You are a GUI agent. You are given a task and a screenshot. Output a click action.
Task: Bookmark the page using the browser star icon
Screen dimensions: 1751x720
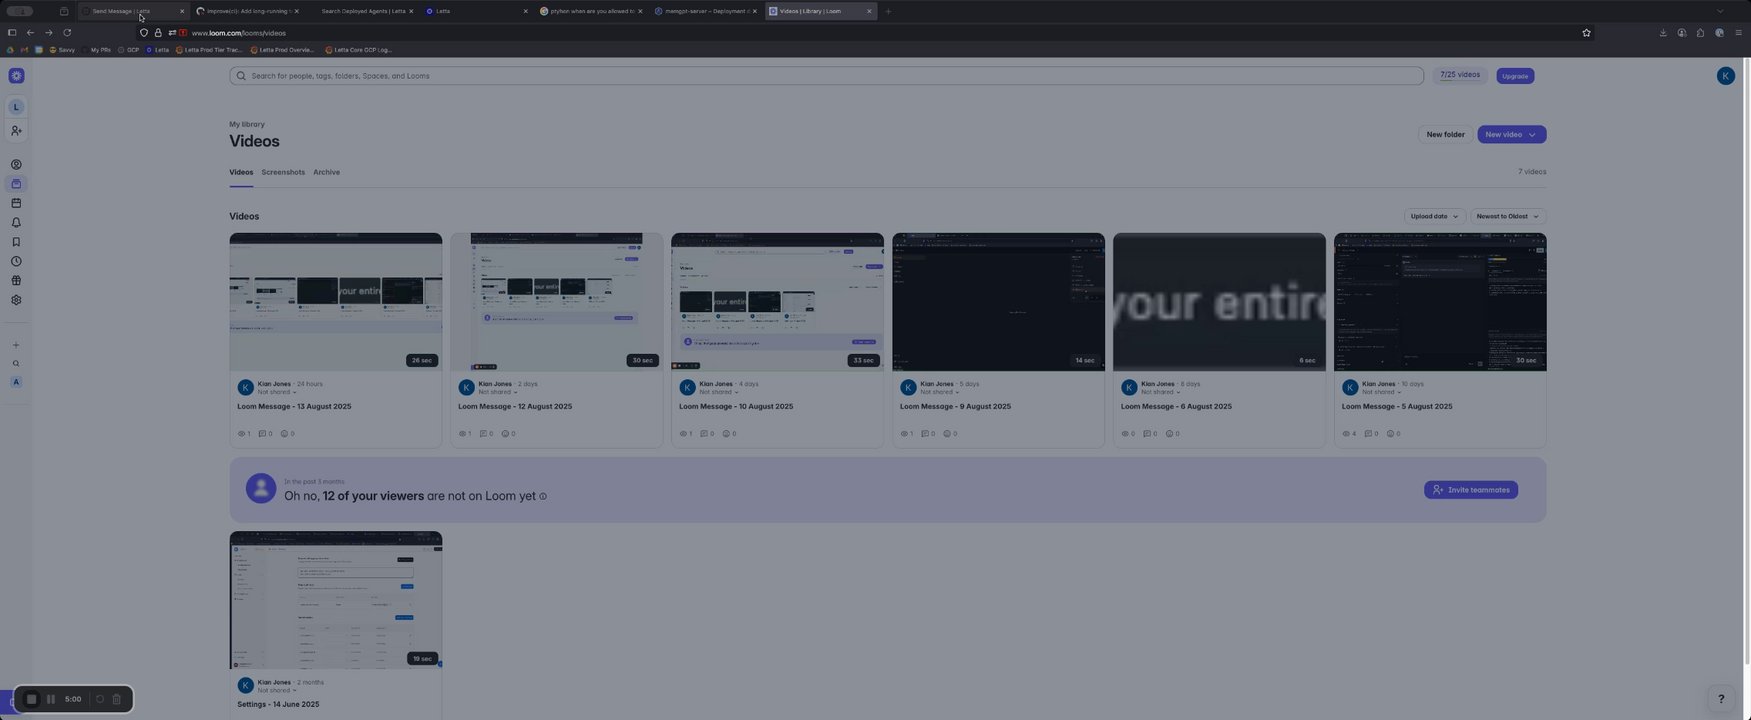pos(1586,33)
